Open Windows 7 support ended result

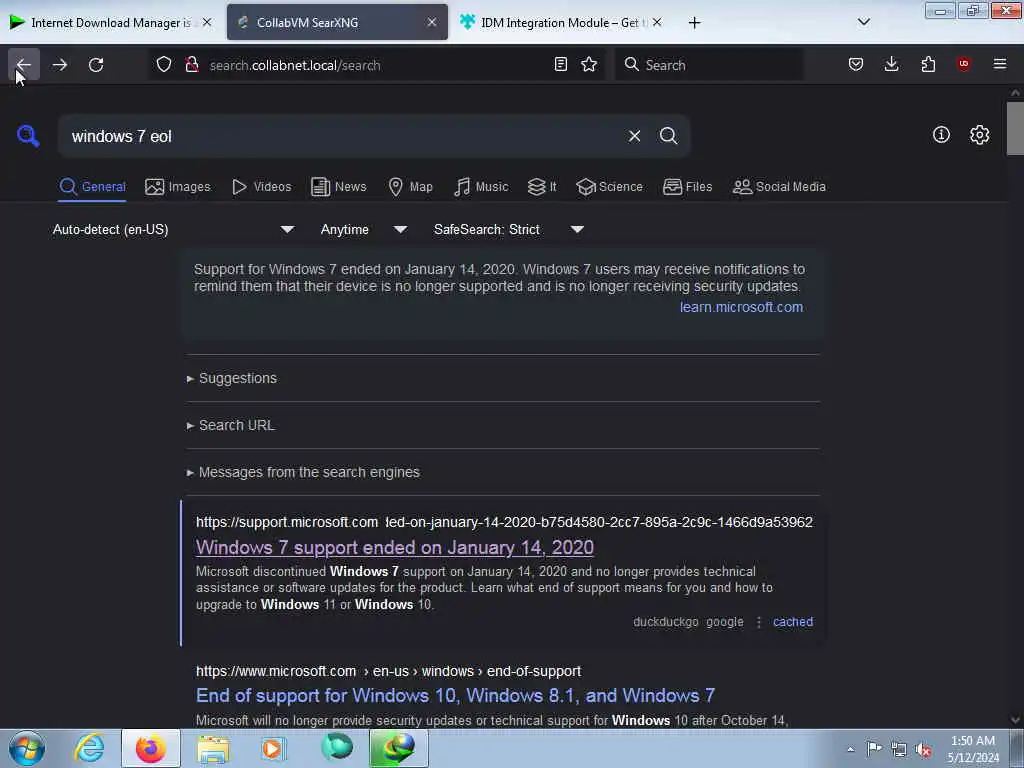(x=394, y=547)
